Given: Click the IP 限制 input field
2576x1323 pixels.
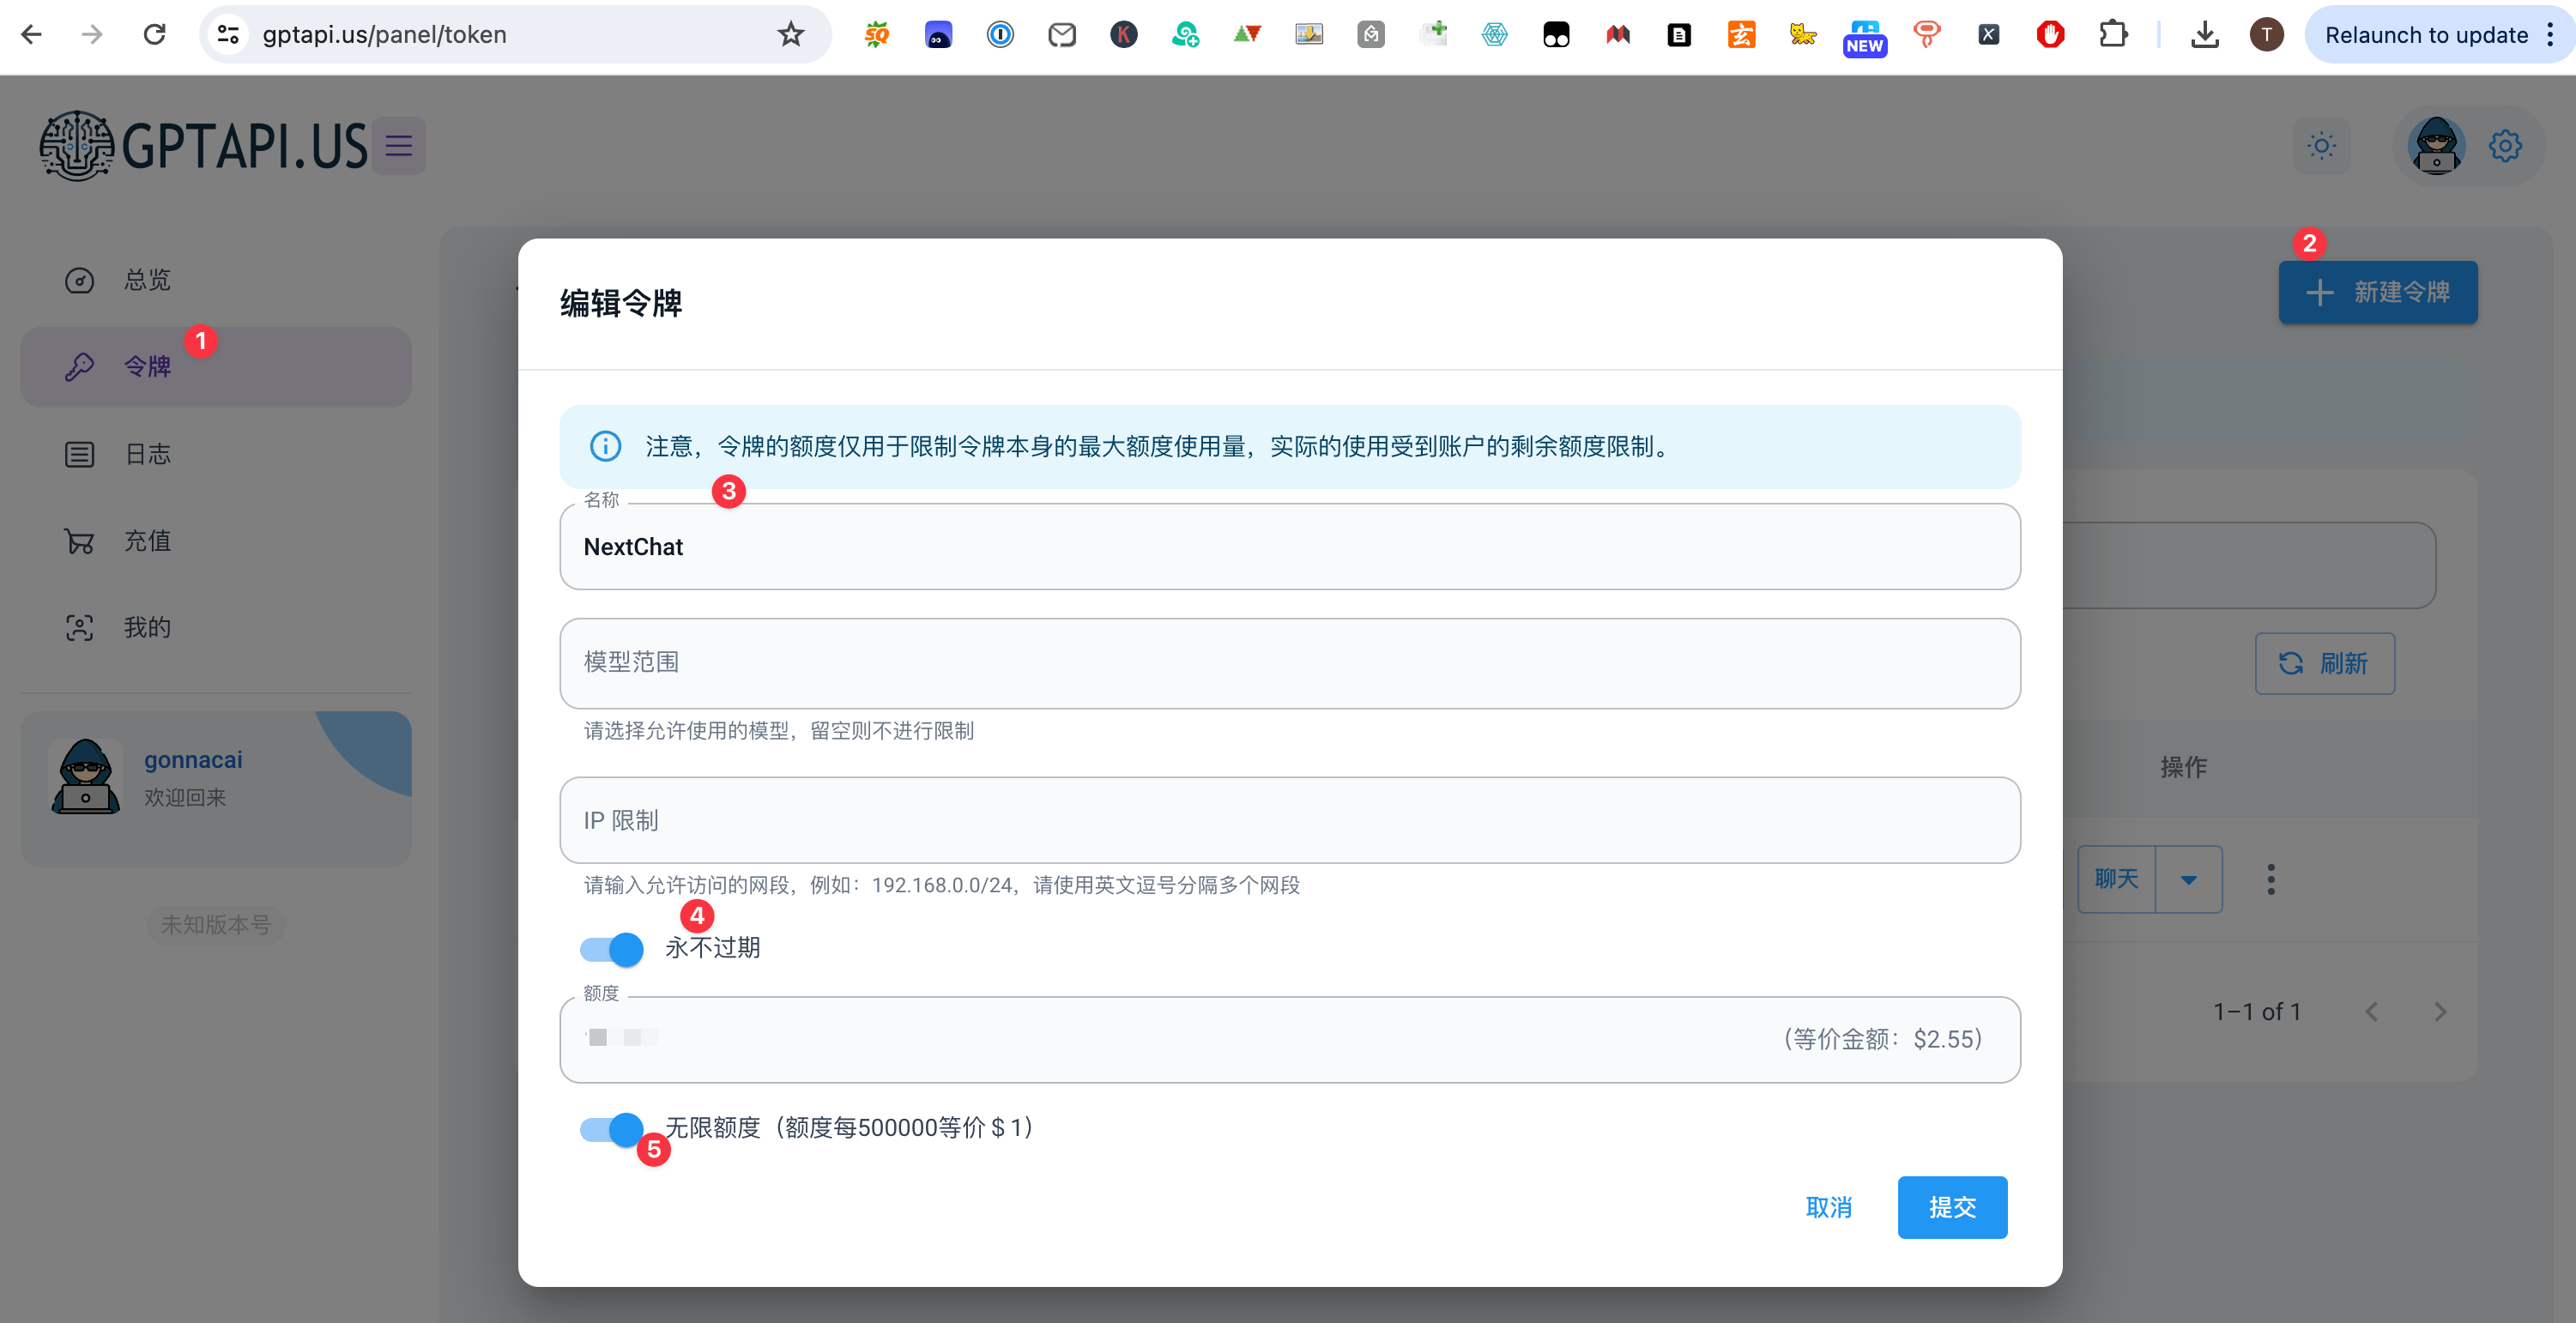Looking at the screenshot, I should pos(1290,820).
